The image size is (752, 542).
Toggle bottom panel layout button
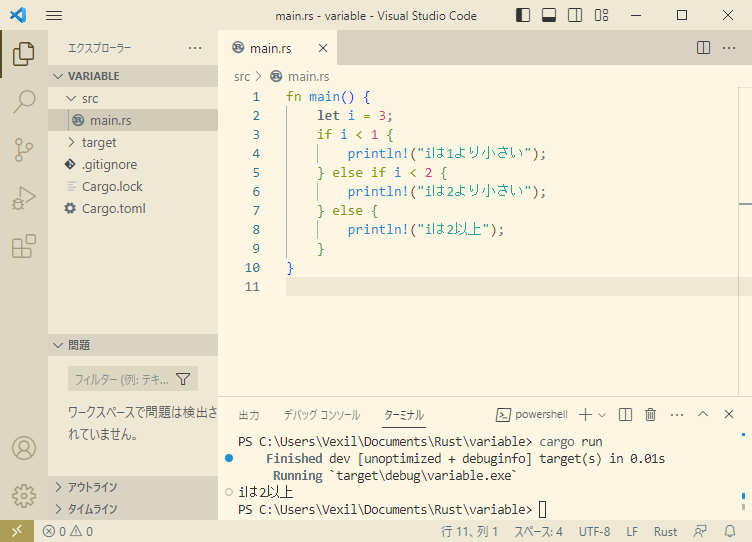(549, 15)
